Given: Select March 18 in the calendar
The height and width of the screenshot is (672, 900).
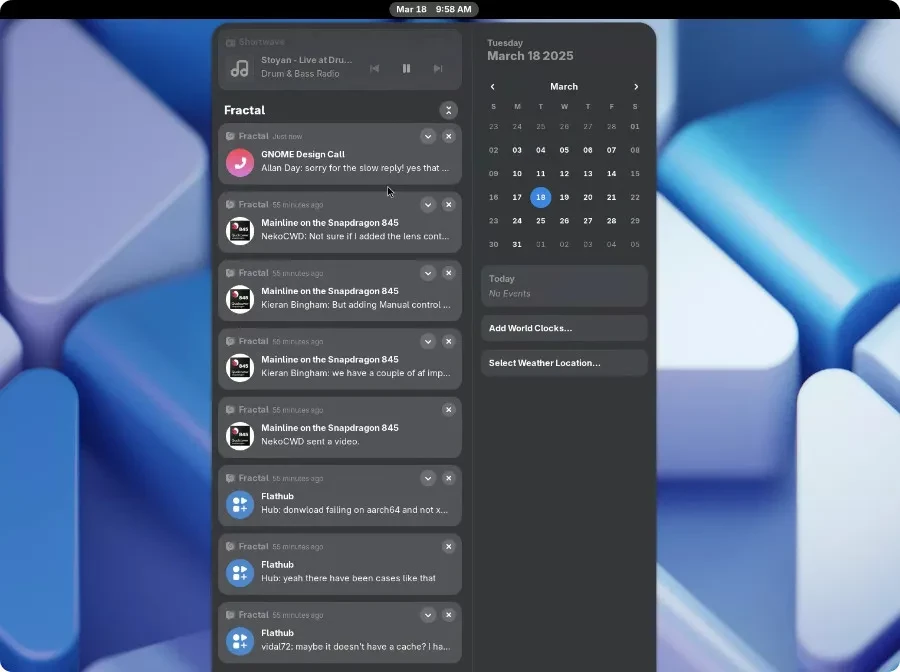Looking at the screenshot, I should coord(540,197).
